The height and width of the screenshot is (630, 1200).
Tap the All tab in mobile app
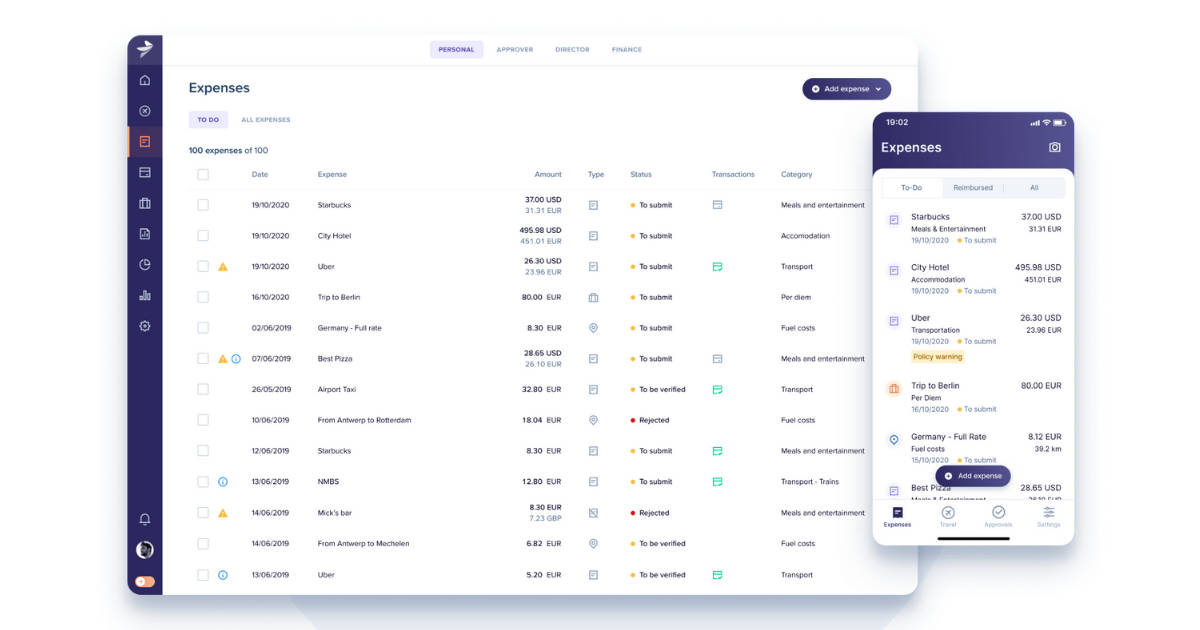(x=1034, y=188)
